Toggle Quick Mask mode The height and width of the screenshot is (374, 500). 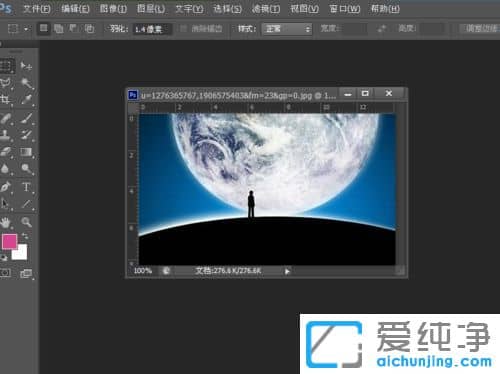coord(5,273)
